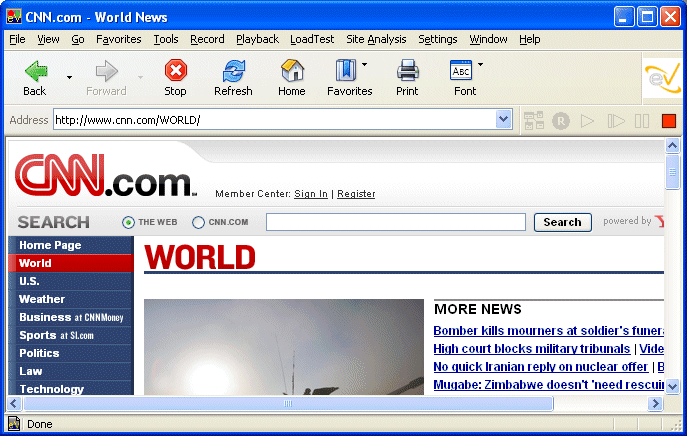Open Sports at SI.com sidebar link
This screenshot has width=687, height=436.
click(71, 335)
